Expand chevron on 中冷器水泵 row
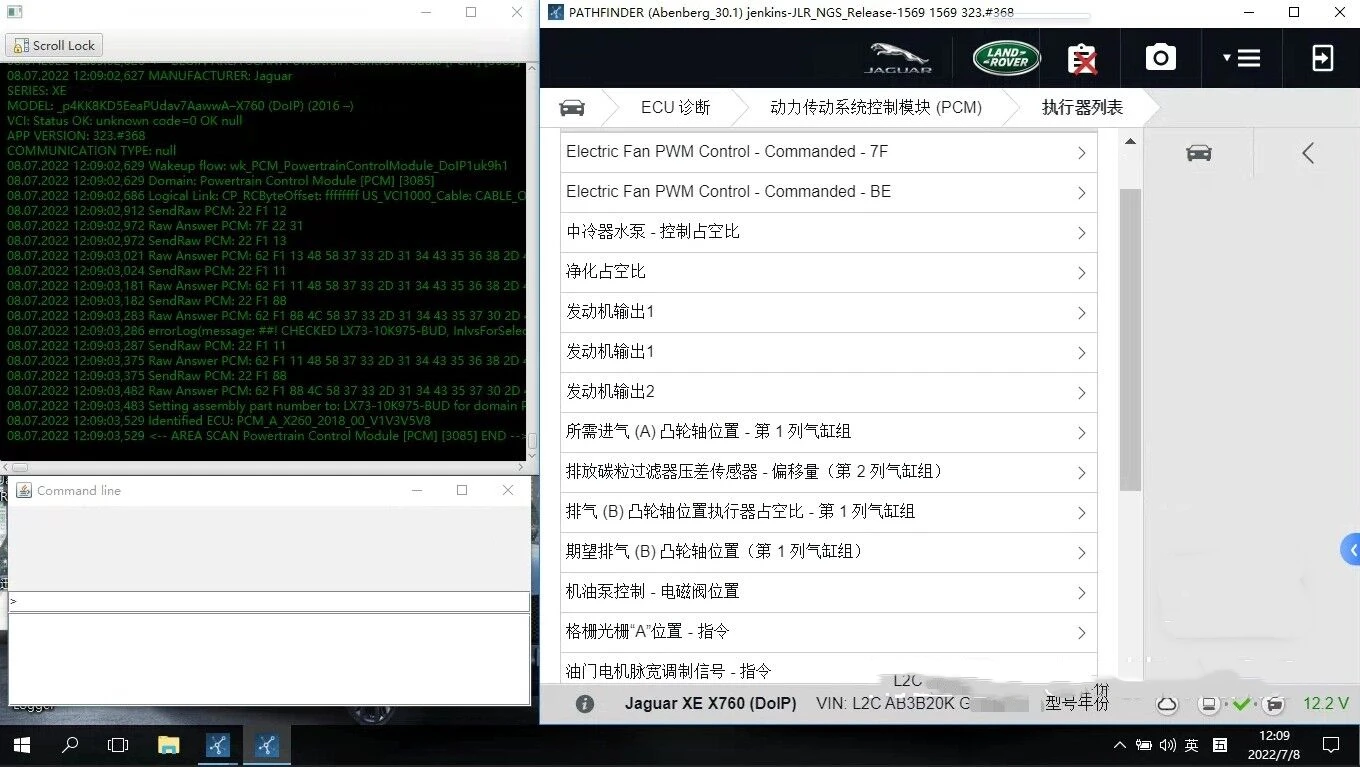 point(1081,233)
